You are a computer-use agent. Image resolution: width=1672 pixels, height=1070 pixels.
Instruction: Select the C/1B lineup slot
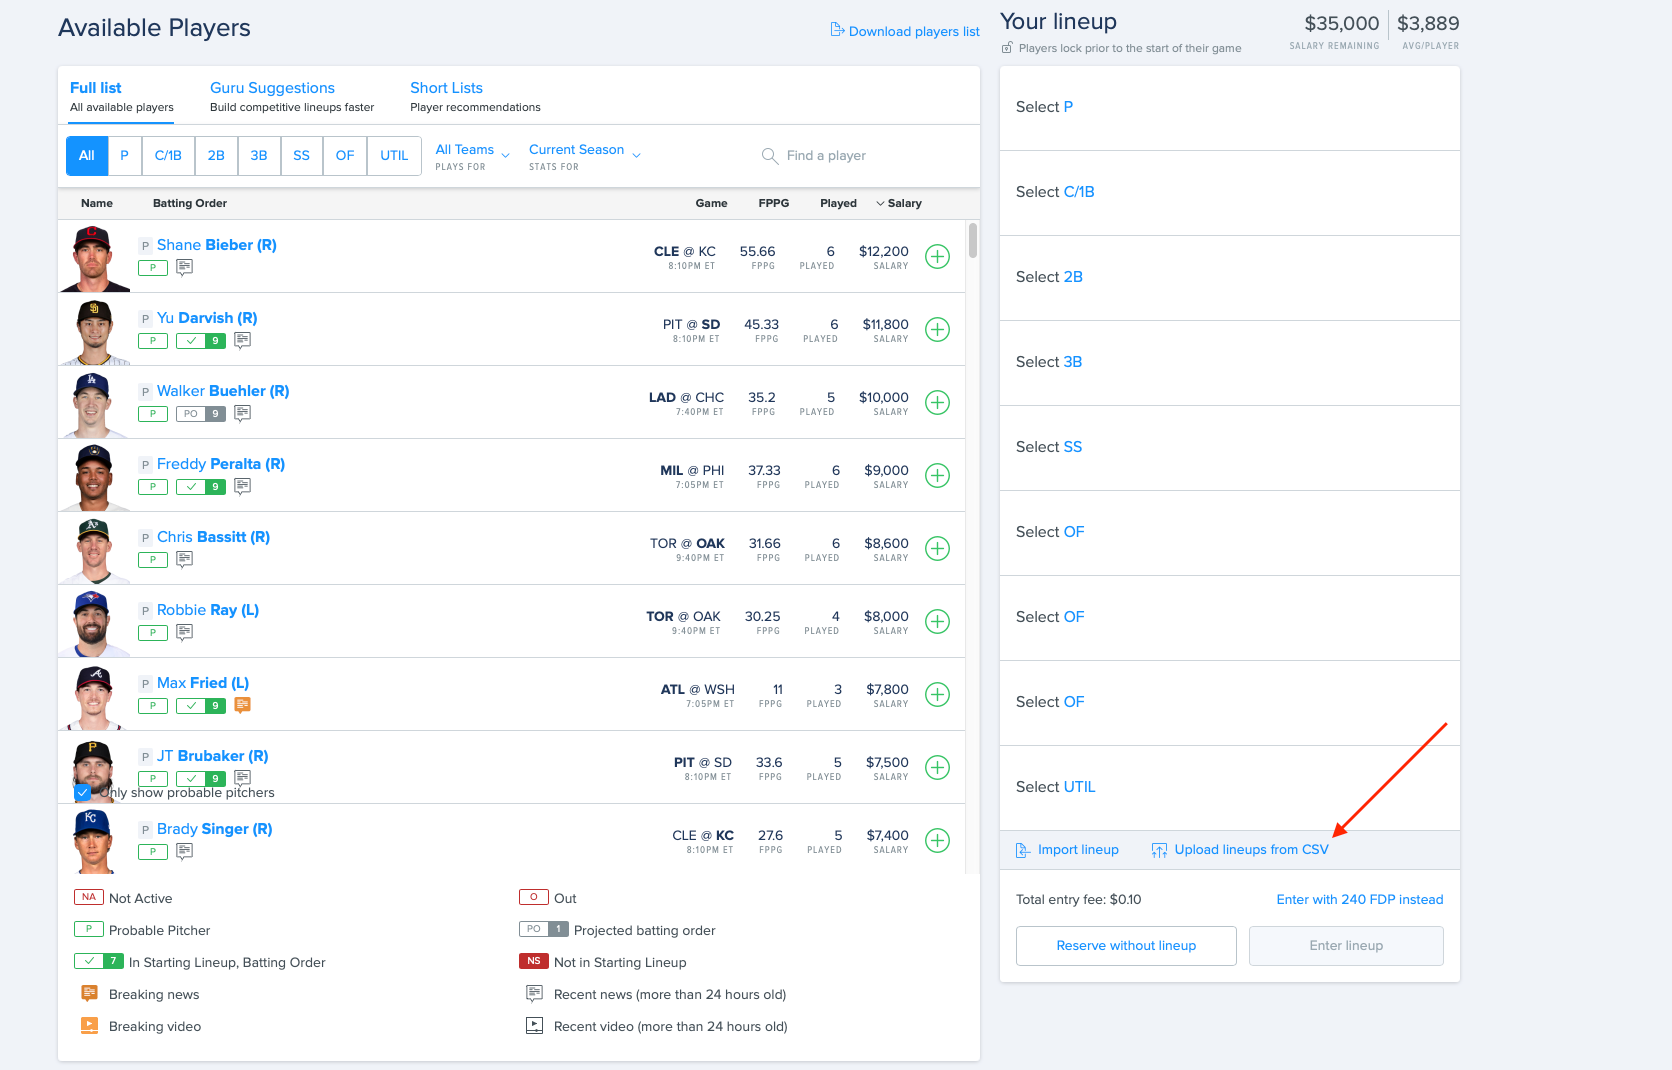click(x=1230, y=193)
